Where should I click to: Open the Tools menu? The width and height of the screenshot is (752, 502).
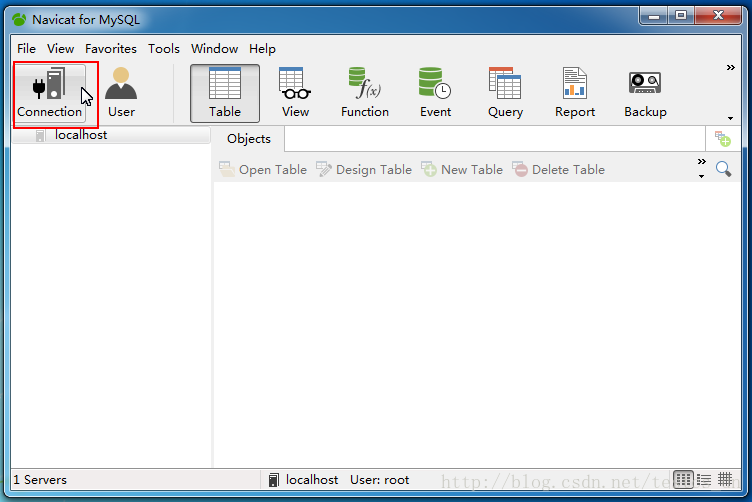click(164, 48)
